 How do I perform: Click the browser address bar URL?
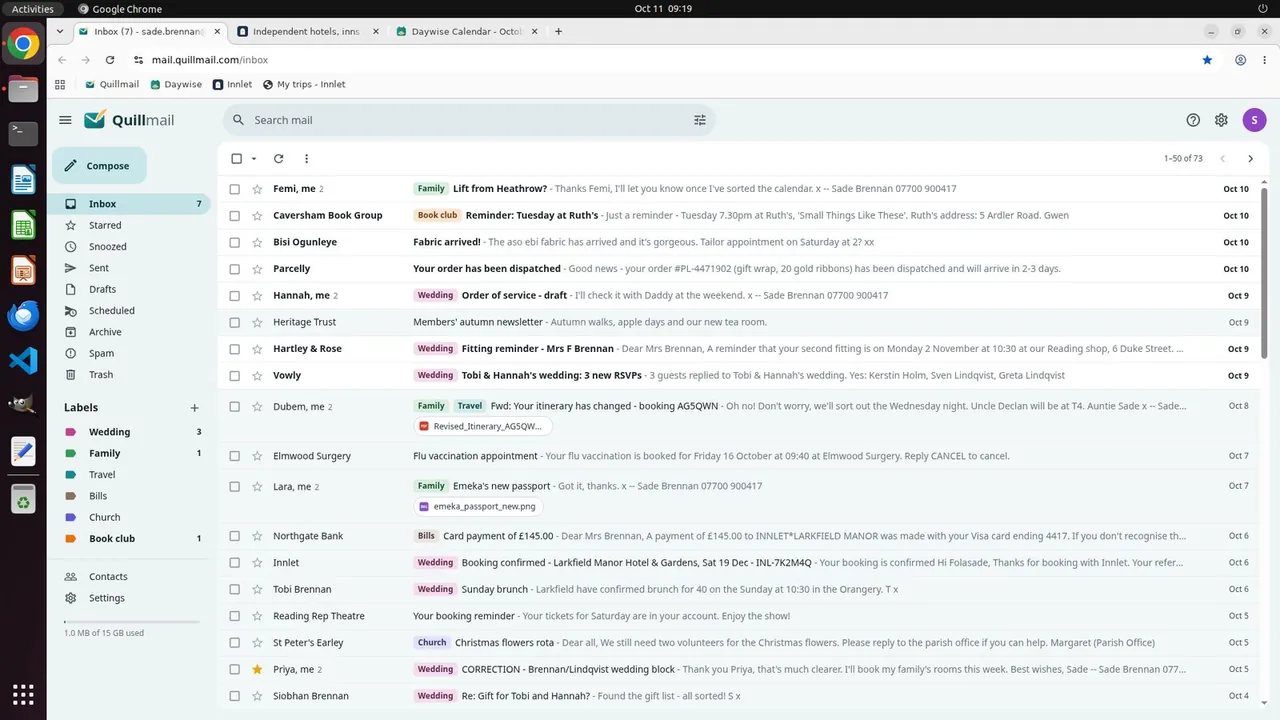tap(210, 60)
